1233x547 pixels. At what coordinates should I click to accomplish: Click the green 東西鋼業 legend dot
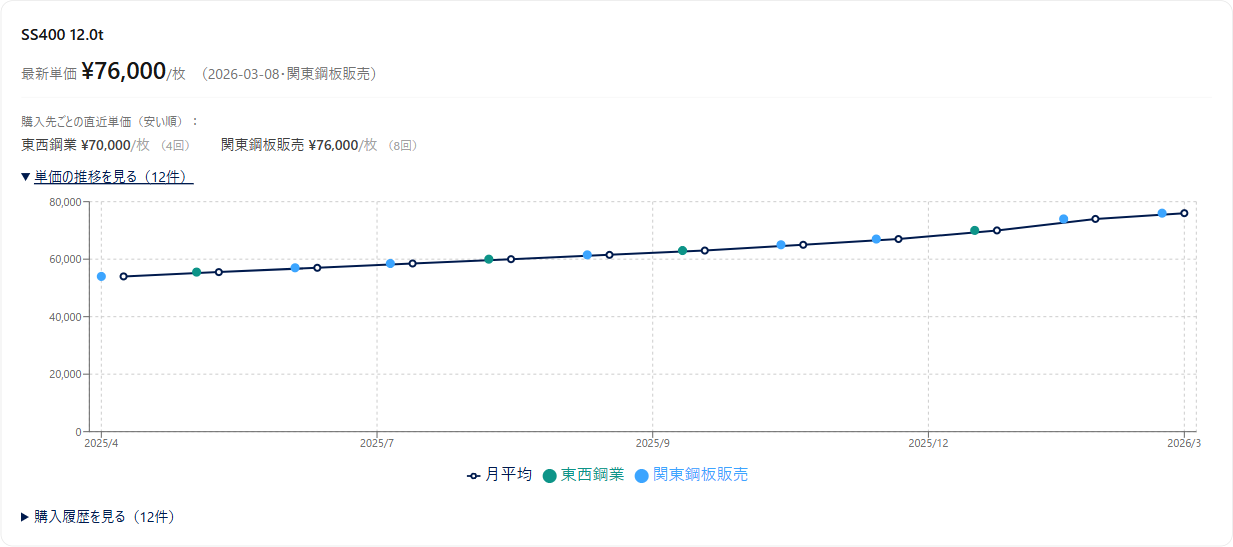coord(549,476)
